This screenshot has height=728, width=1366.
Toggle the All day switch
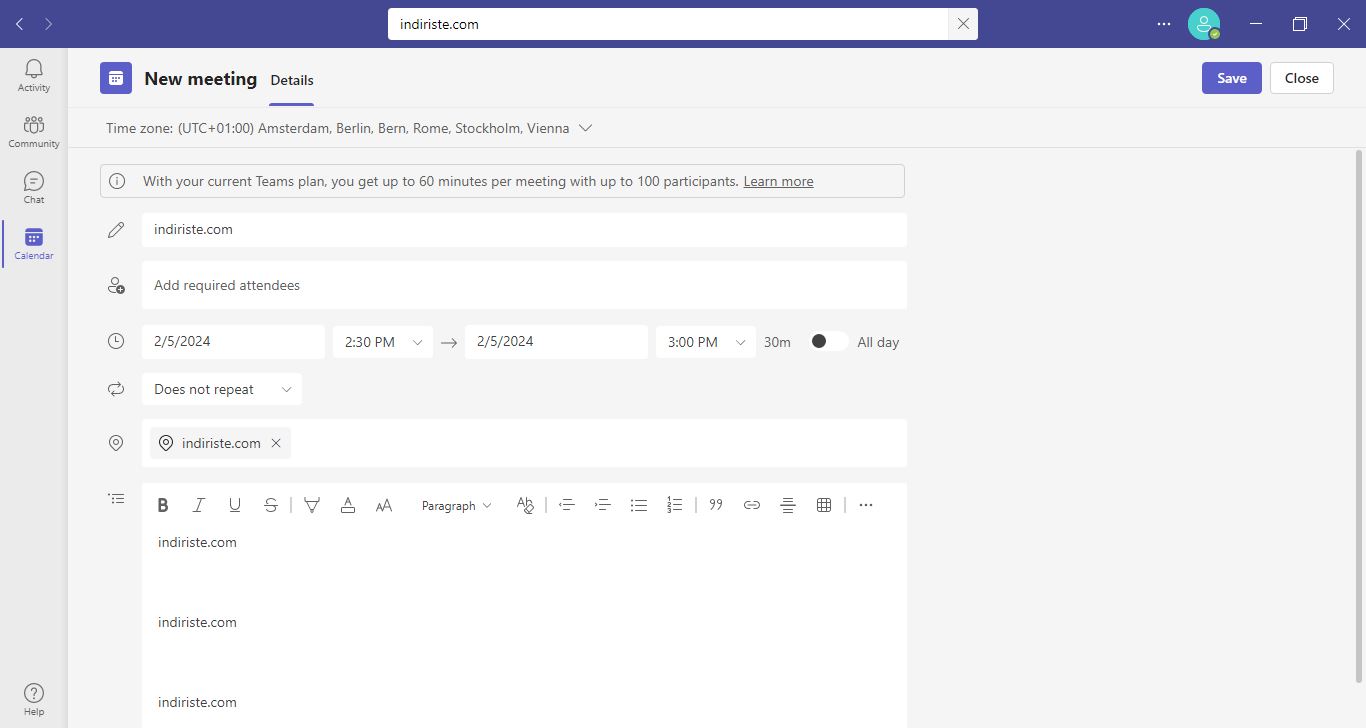[x=829, y=341]
